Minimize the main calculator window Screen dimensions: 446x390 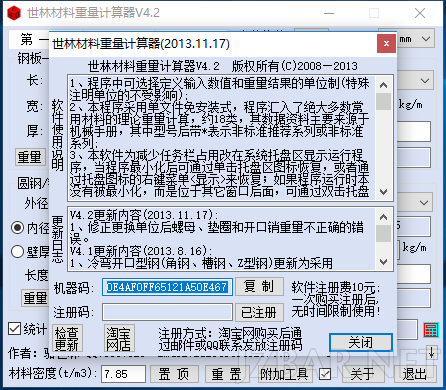pyautogui.click(x=329, y=13)
